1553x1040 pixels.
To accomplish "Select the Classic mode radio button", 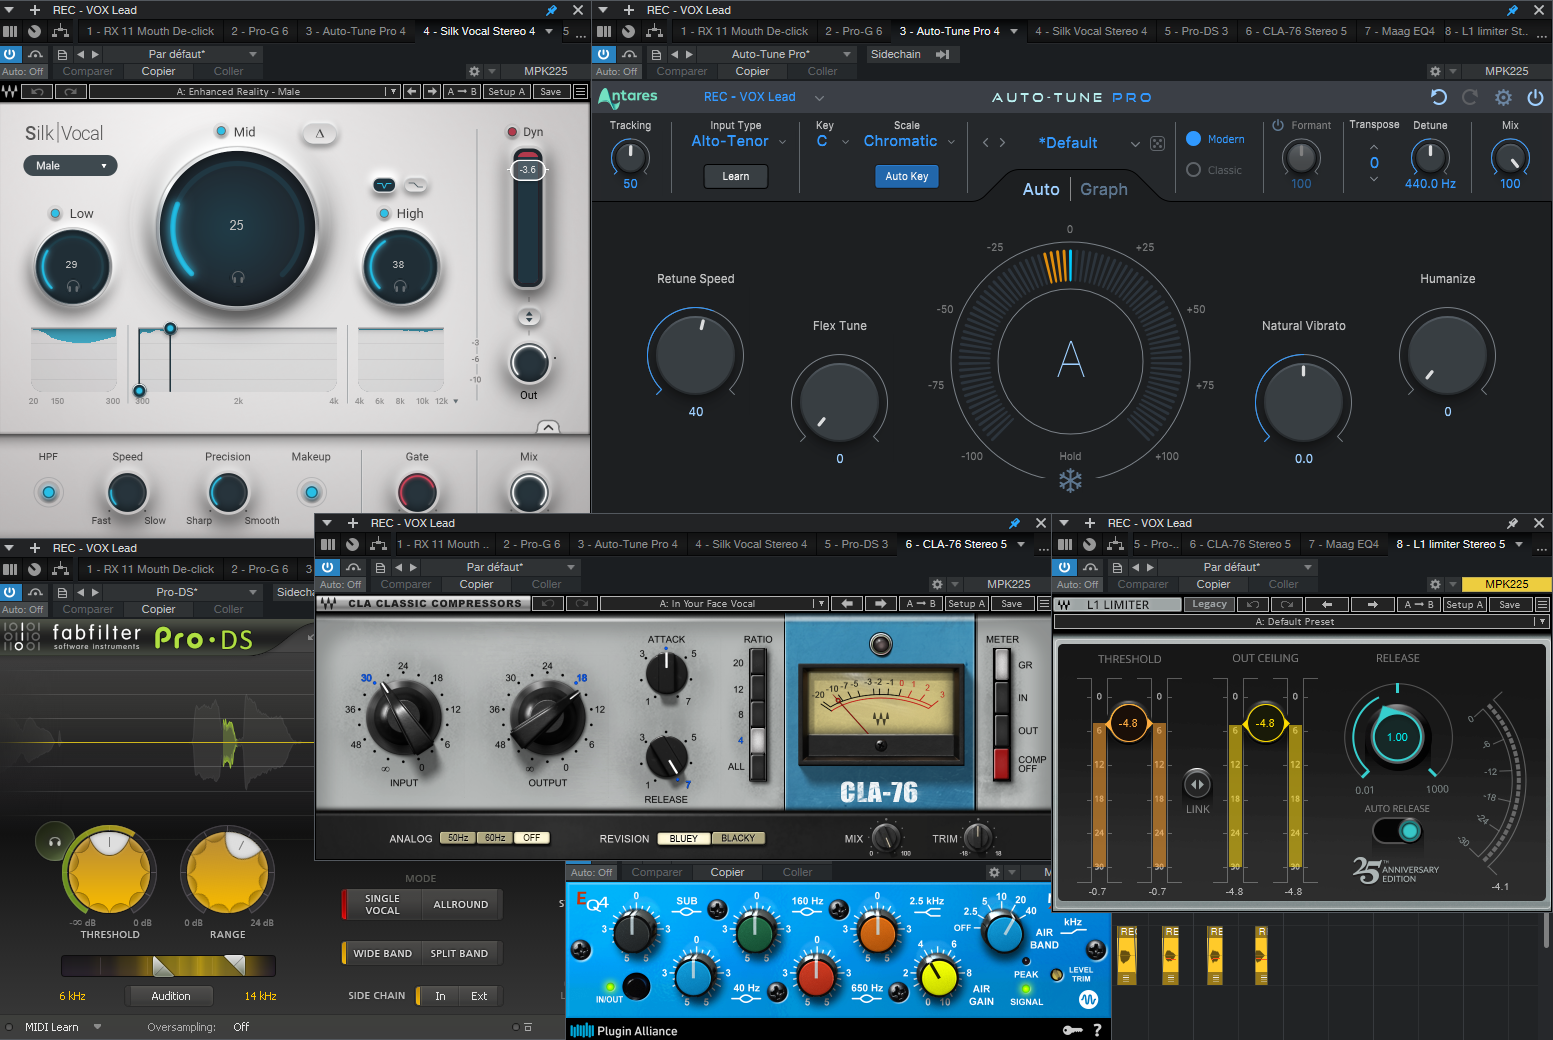I will (1193, 170).
